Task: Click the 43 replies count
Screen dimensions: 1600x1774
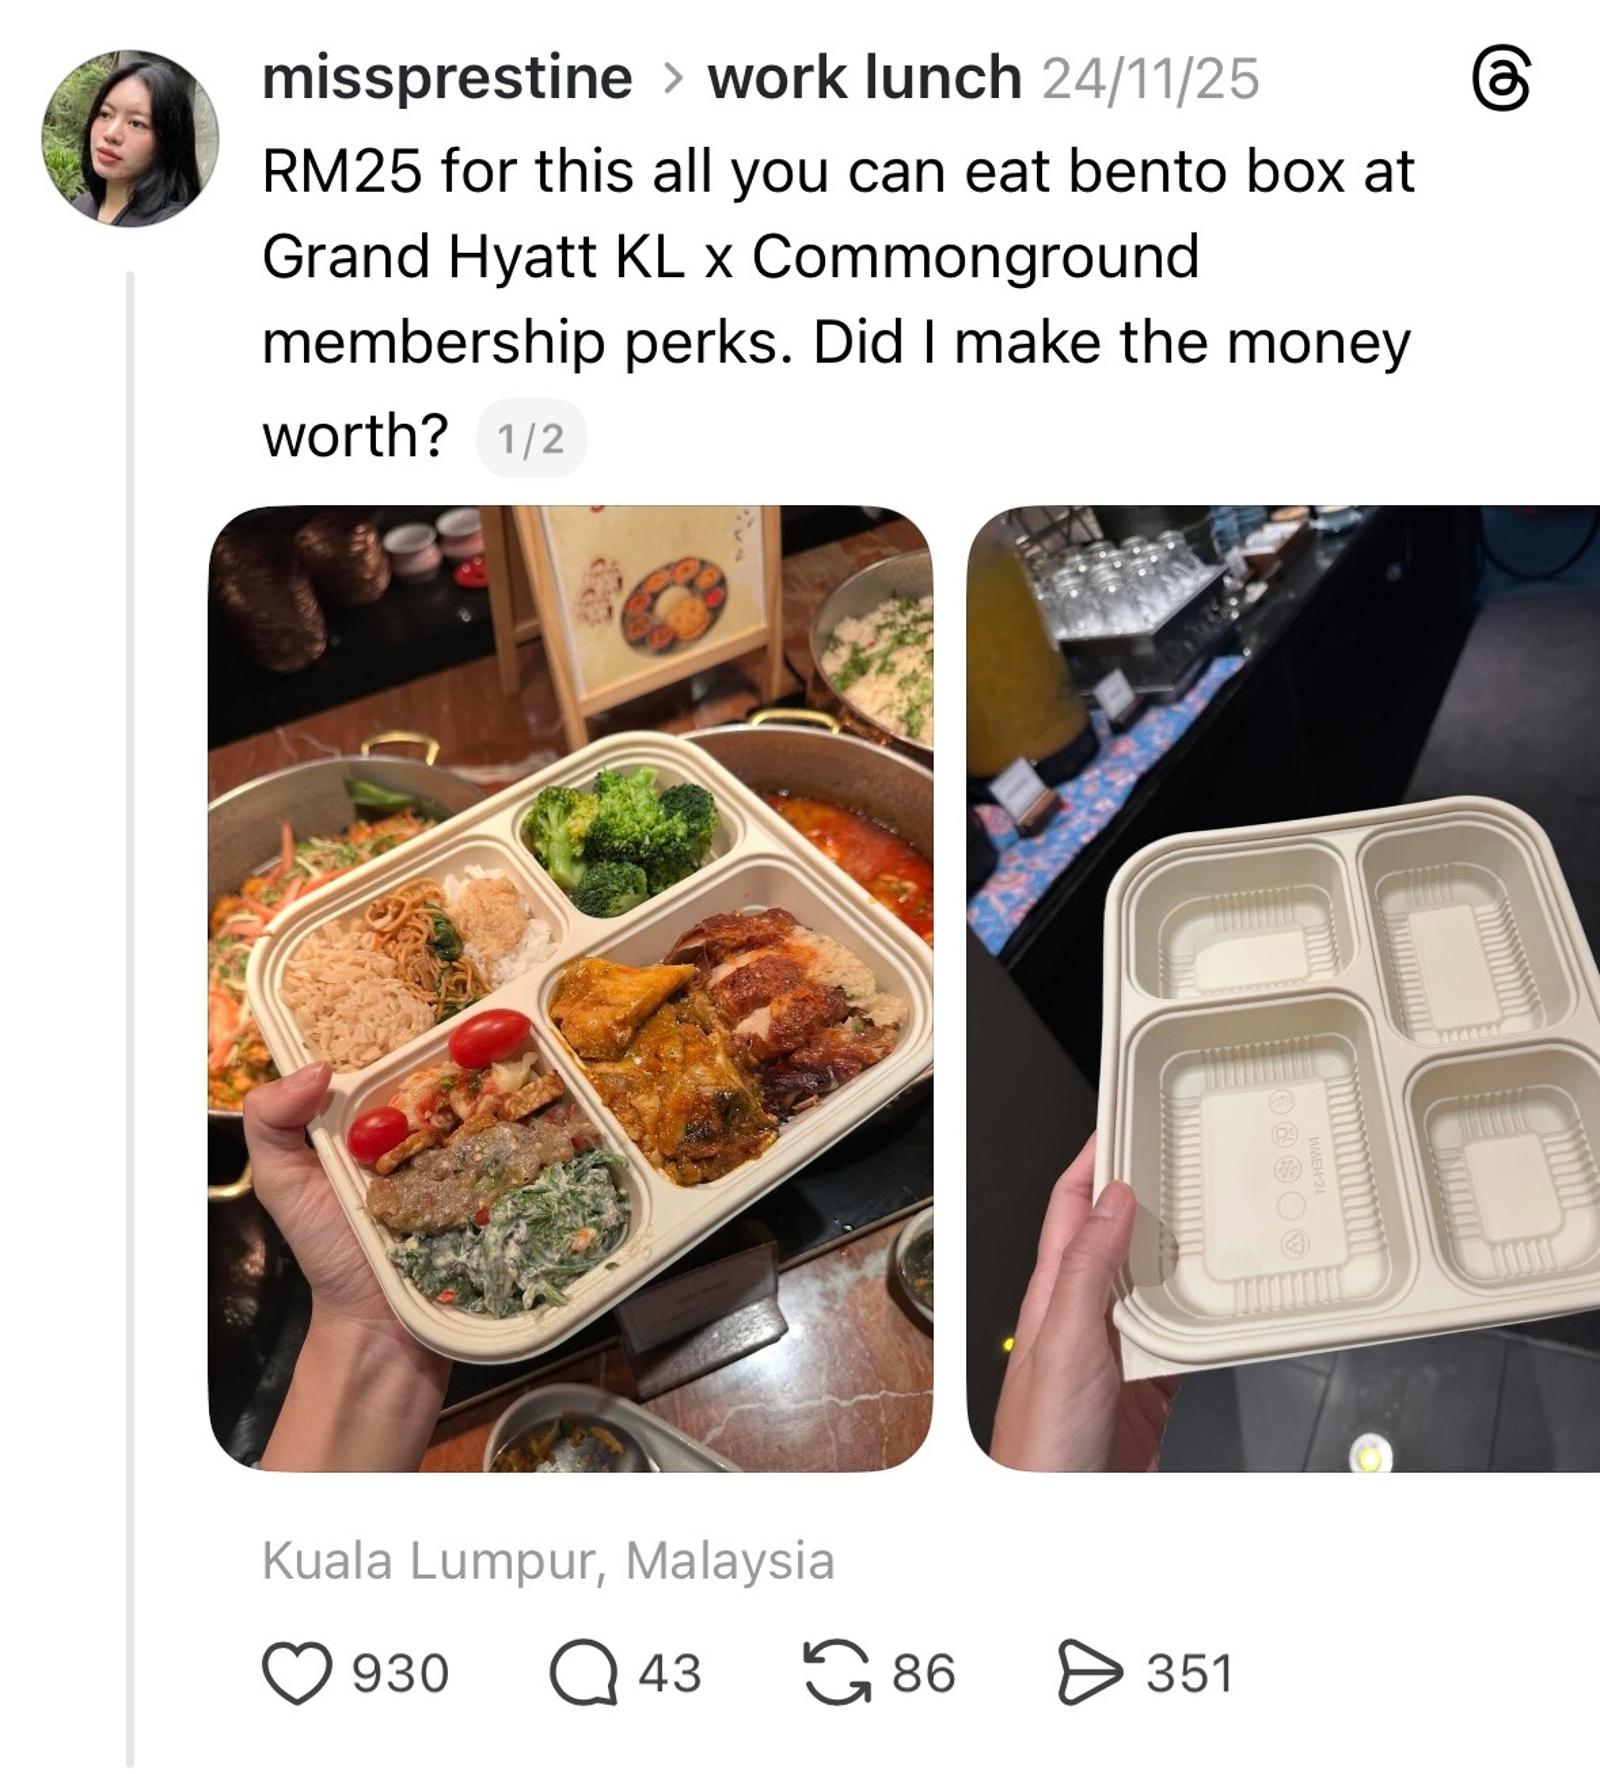Action: click(670, 1673)
